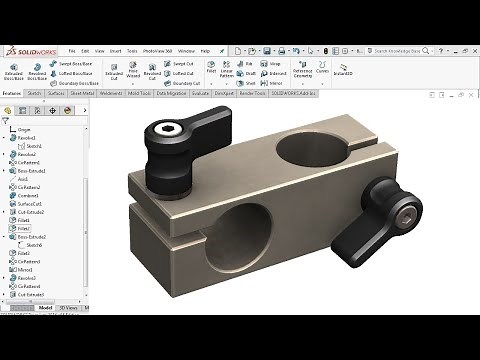480x360 pixels.
Task: Expand the Revolve3 feature node
Action: coord(4,278)
